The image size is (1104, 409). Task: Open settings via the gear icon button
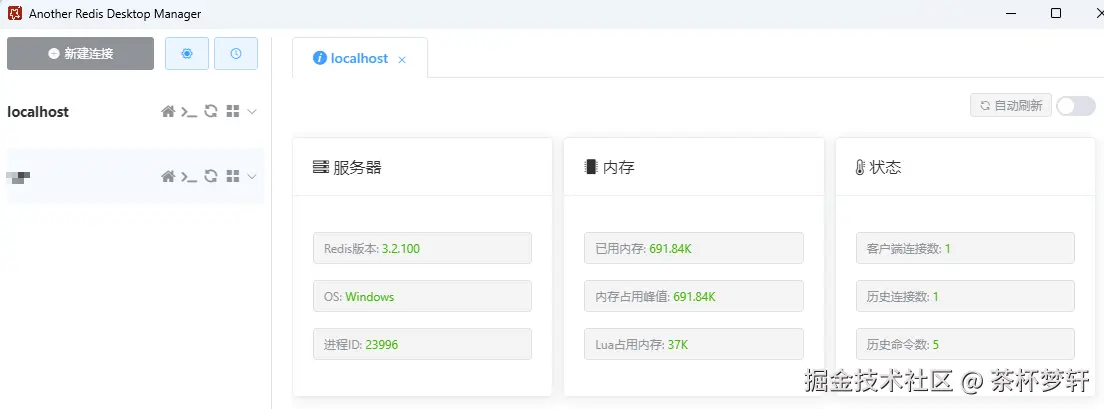(x=187, y=54)
